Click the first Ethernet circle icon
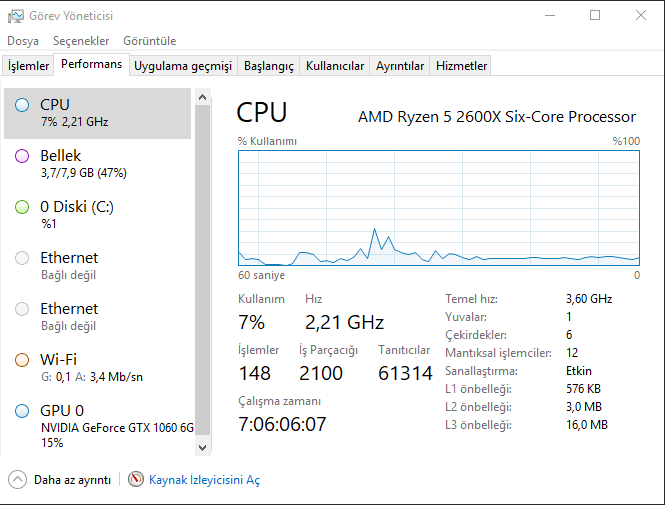The image size is (665, 505). click(x=22, y=258)
